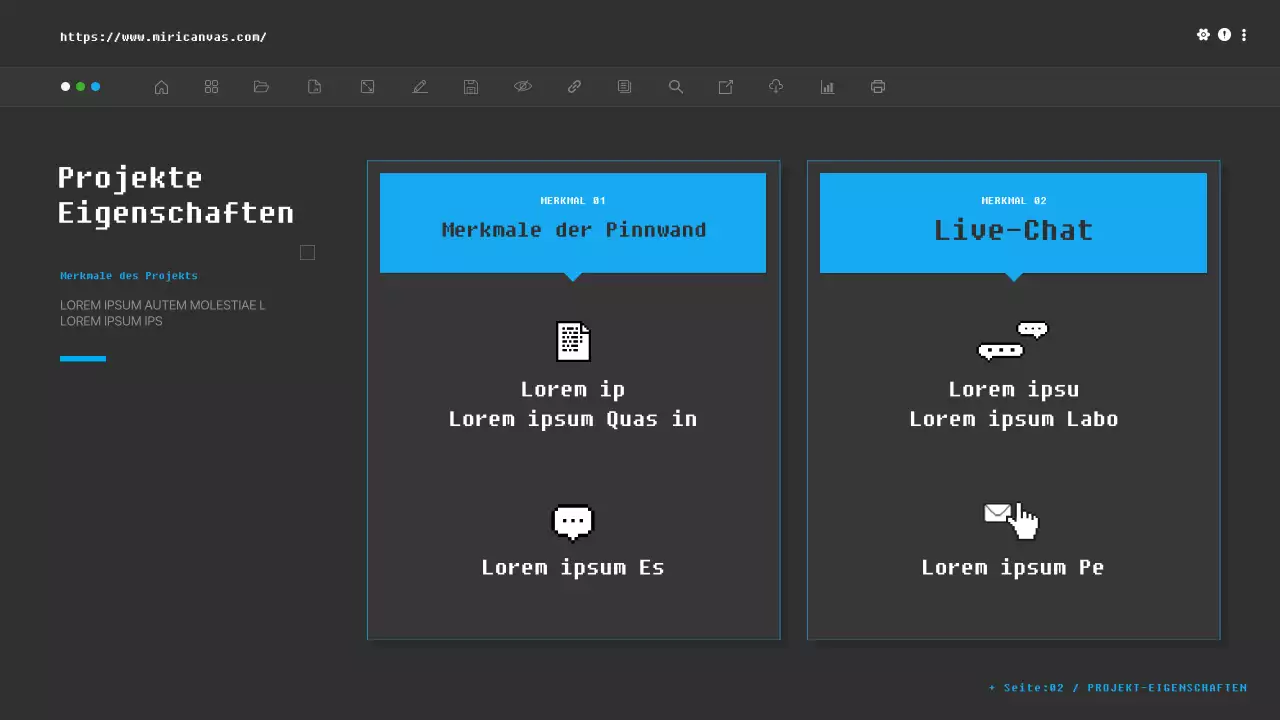Click the cloud download icon
The width and height of the screenshot is (1280, 720).
coord(776,87)
